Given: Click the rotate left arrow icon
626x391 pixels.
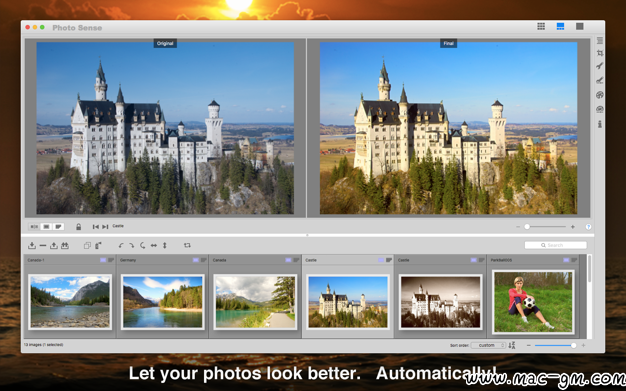Looking at the screenshot, I should 121,245.
